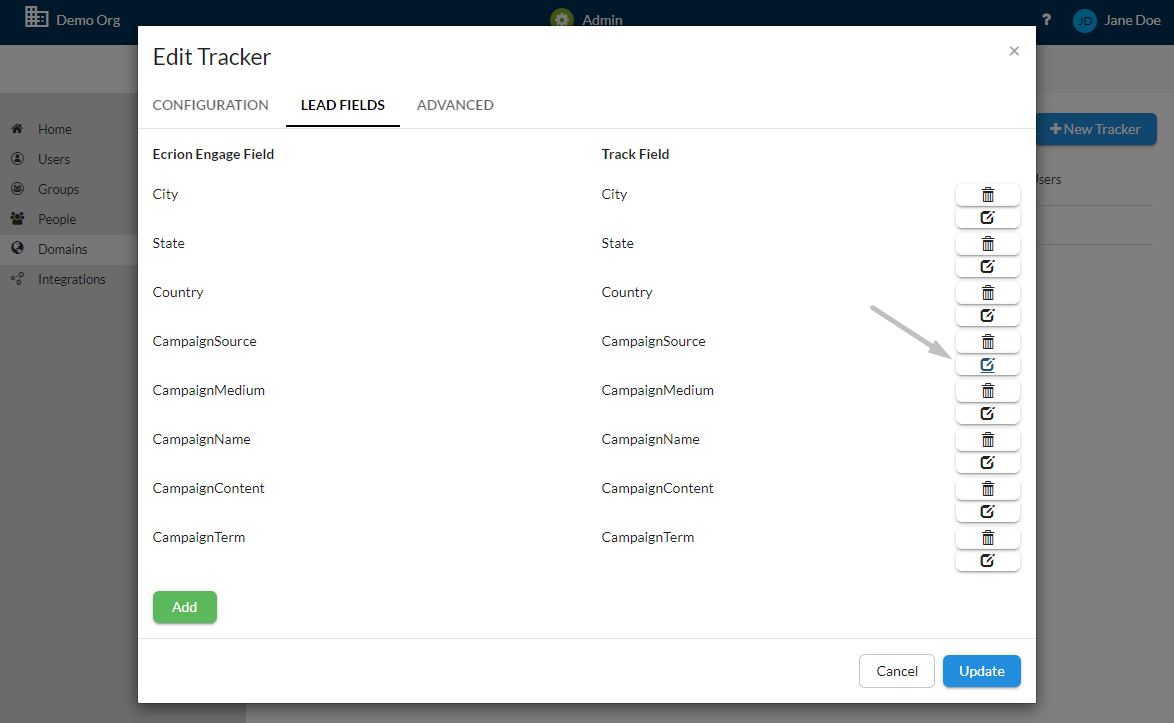Select City under Ecrion Engage Field
This screenshot has width=1174, height=723.
[x=165, y=195]
